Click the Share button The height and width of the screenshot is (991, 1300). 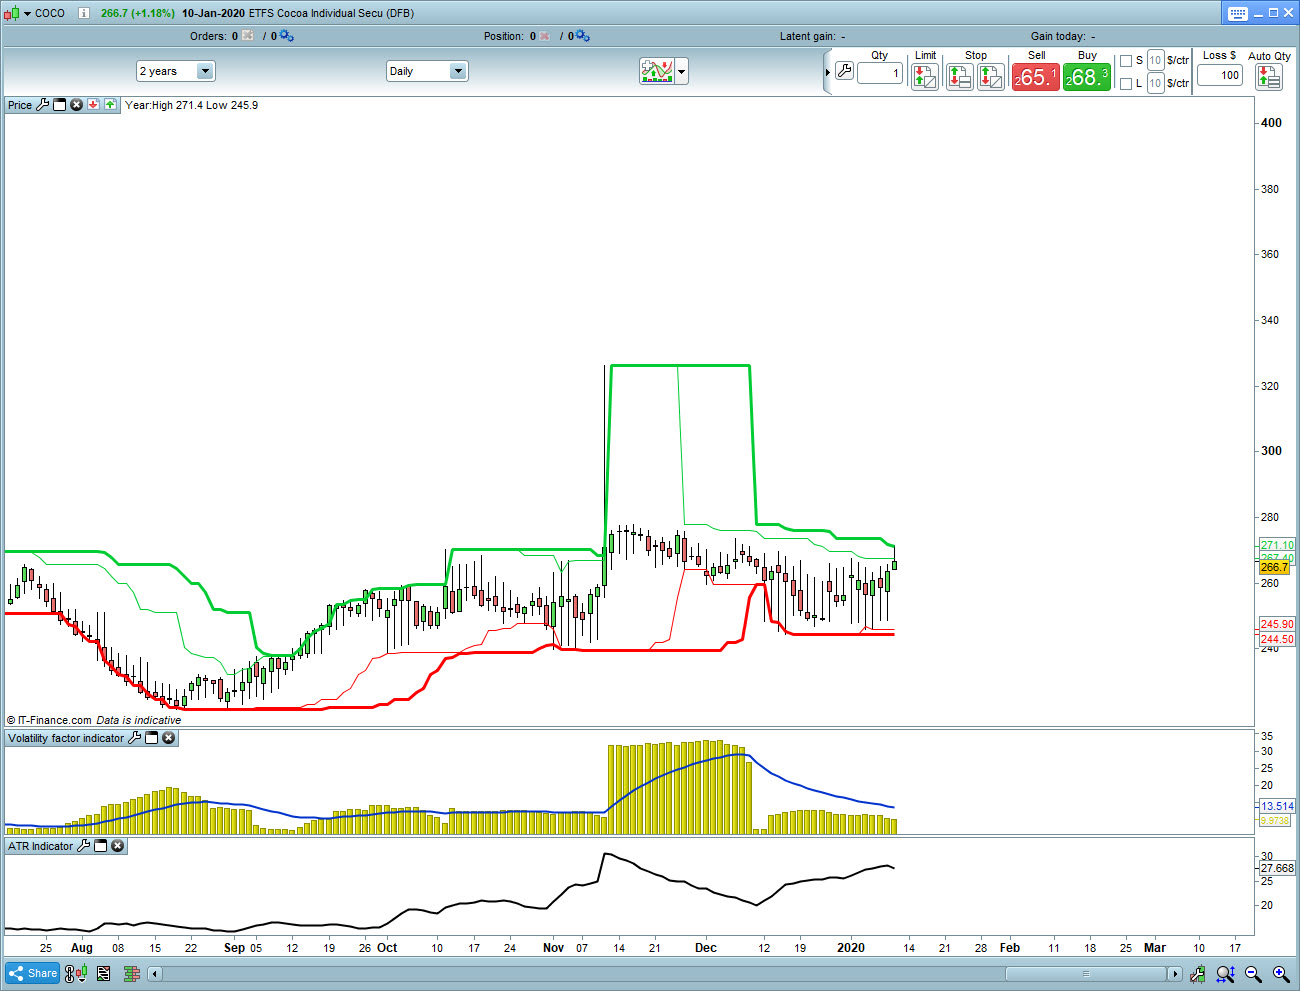click(33, 973)
